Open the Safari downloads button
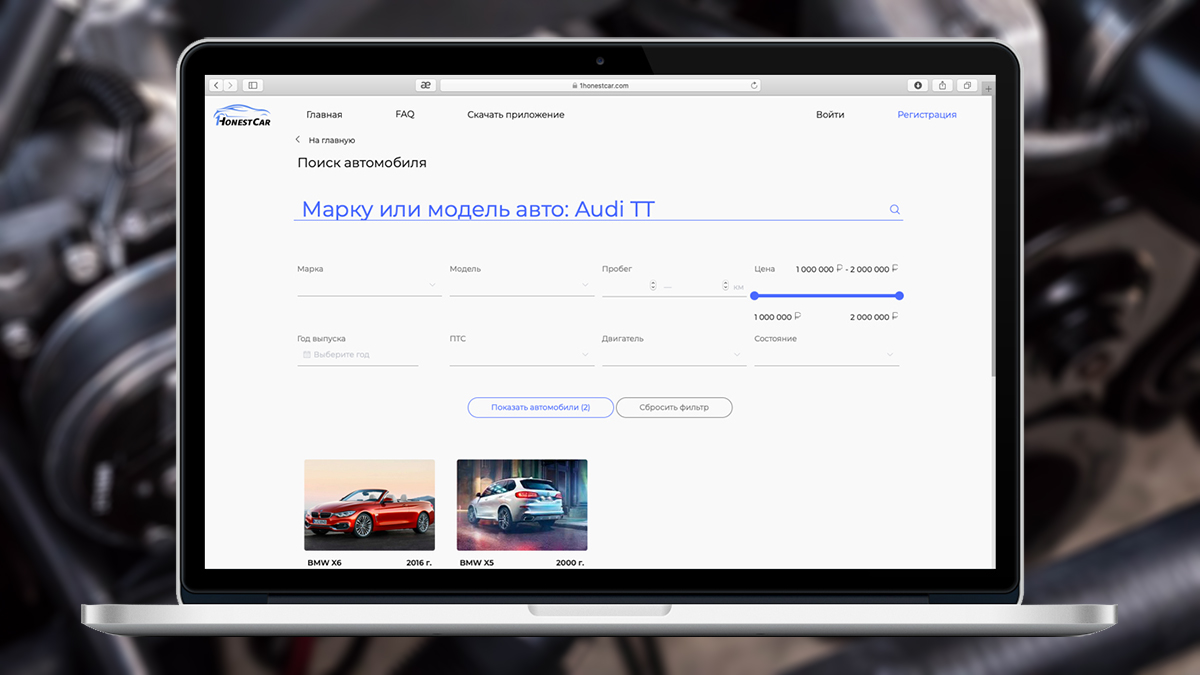The width and height of the screenshot is (1200, 675). coord(918,86)
